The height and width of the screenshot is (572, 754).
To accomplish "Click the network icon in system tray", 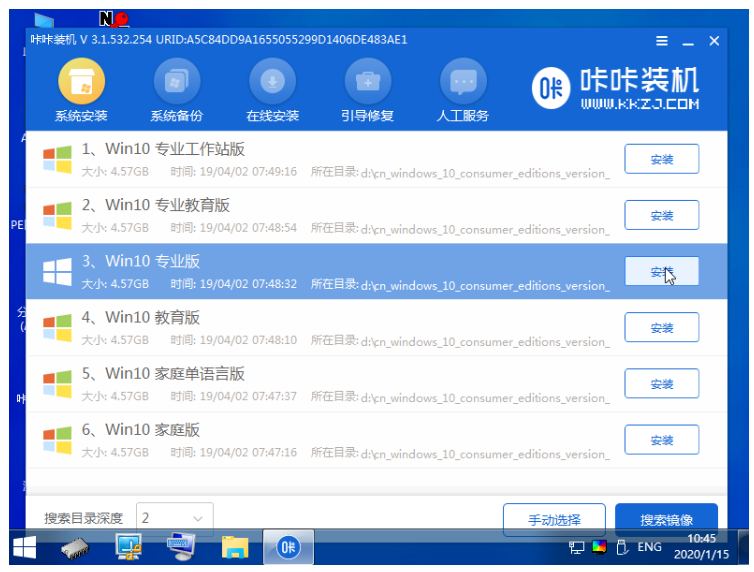I will click(x=577, y=547).
